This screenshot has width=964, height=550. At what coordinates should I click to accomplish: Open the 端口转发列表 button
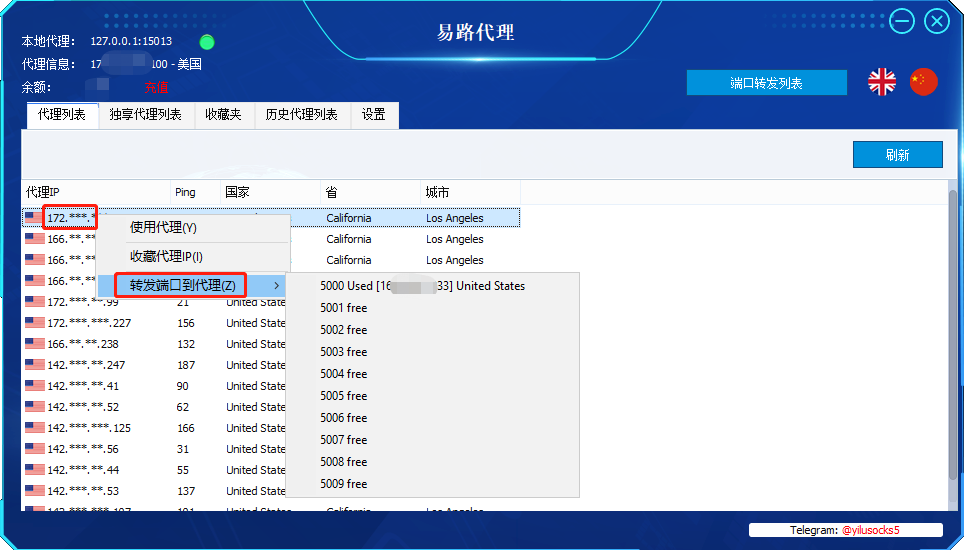(x=766, y=83)
